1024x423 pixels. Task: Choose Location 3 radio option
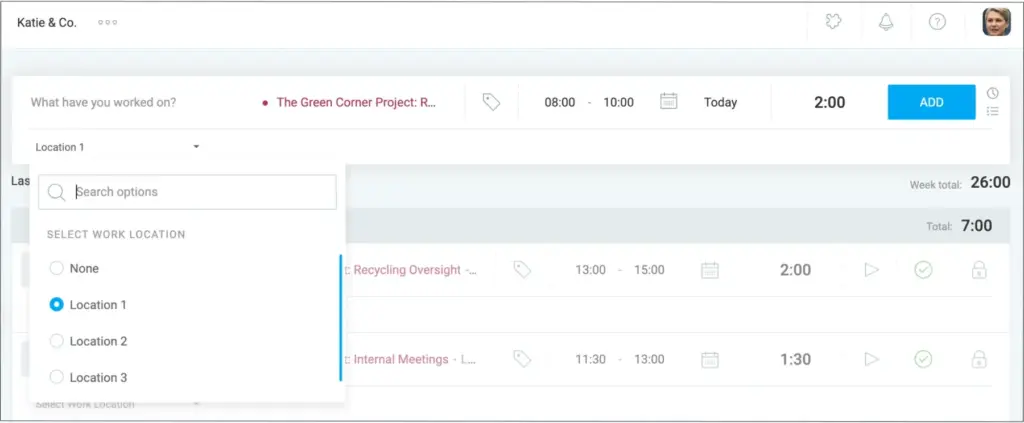(x=57, y=377)
